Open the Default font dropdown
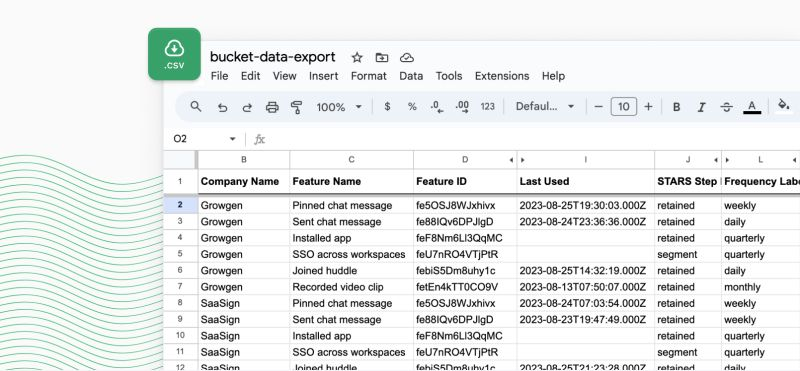 545,107
